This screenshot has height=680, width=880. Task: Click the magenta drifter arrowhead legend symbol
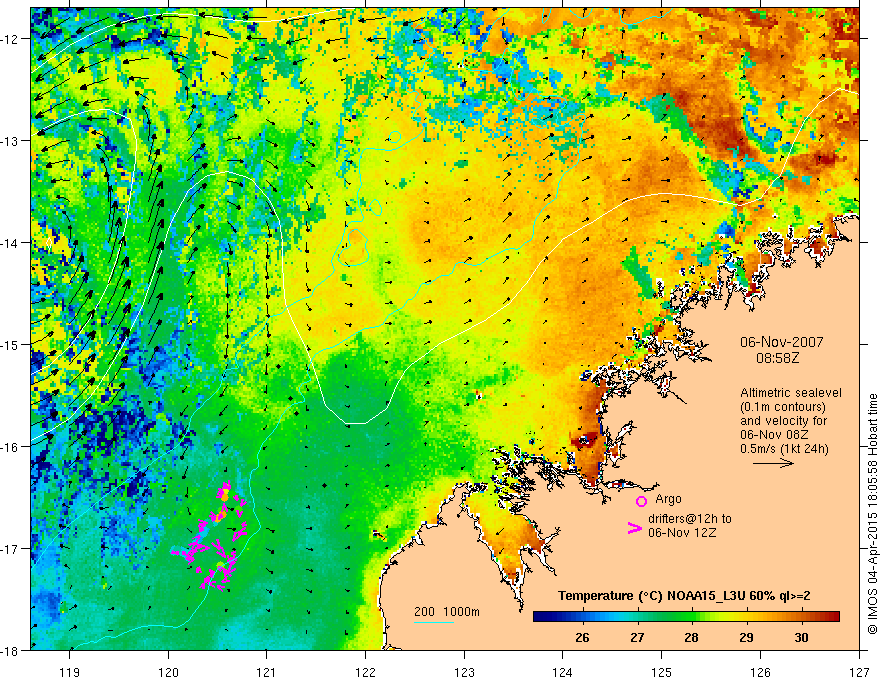pyautogui.click(x=634, y=528)
